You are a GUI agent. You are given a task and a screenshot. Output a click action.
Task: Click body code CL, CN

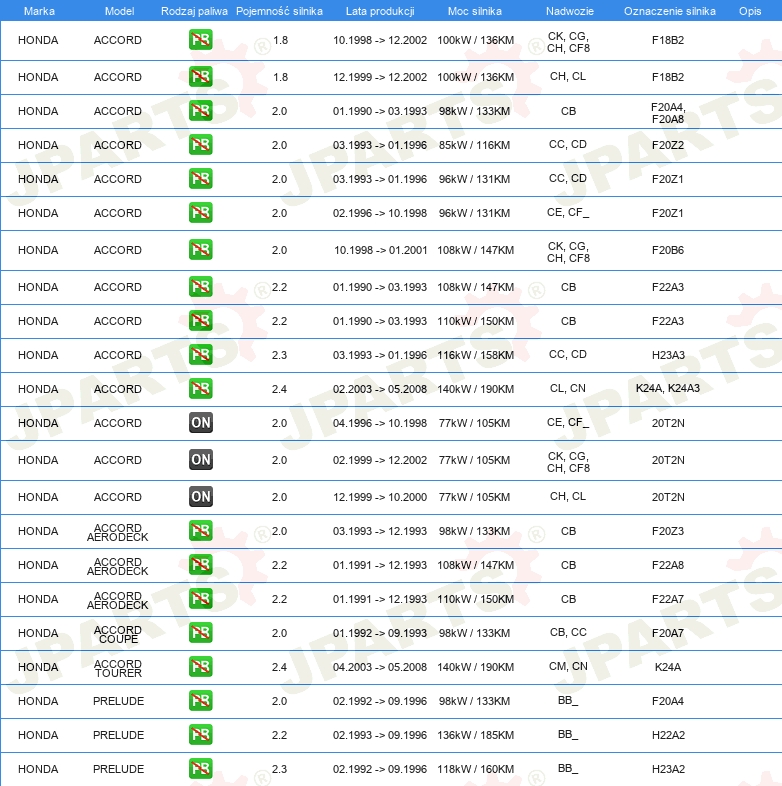[x=567, y=388]
